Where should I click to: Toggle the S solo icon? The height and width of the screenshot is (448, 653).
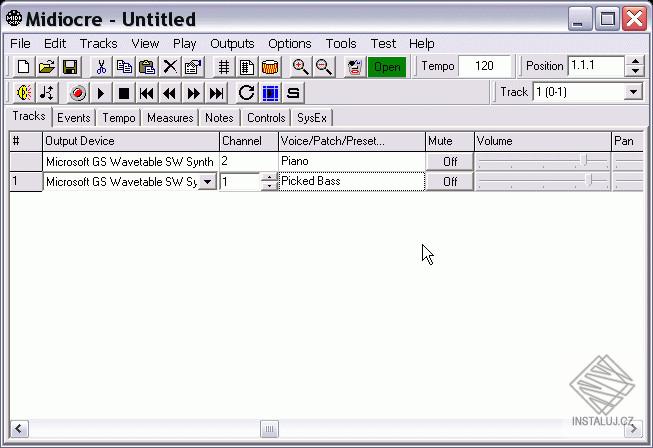click(293, 92)
